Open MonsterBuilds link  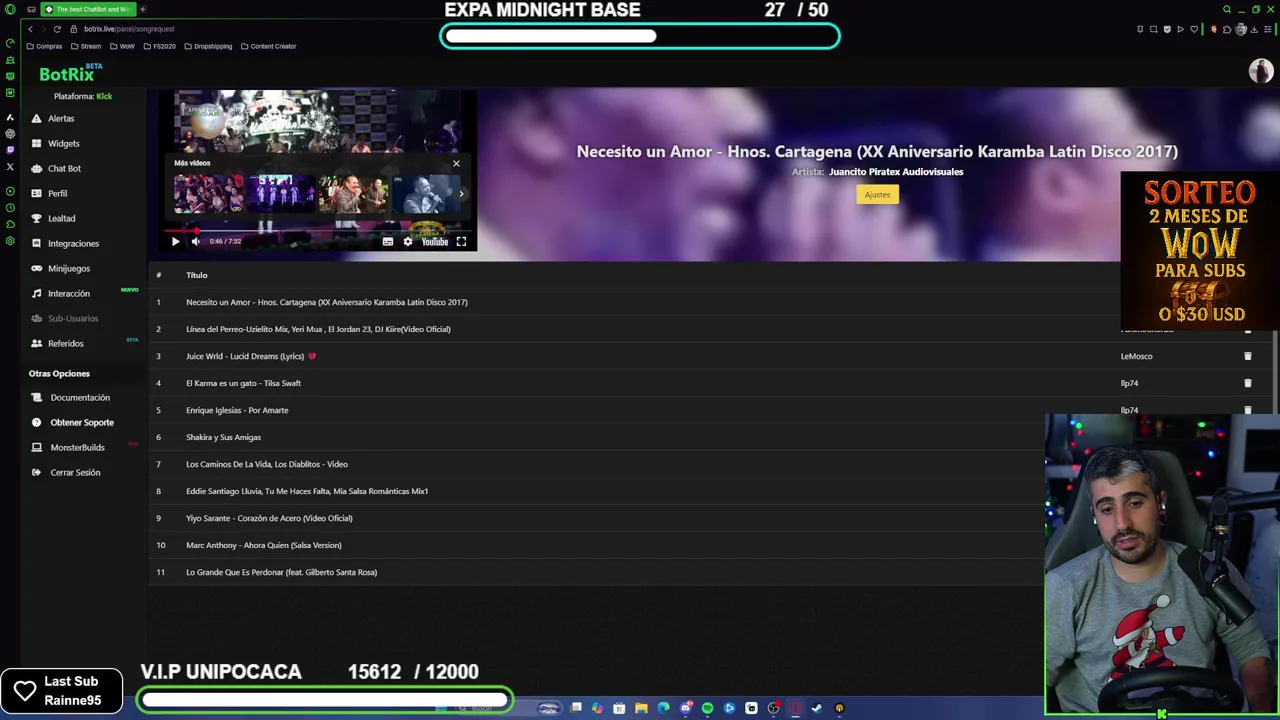(77, 447)
